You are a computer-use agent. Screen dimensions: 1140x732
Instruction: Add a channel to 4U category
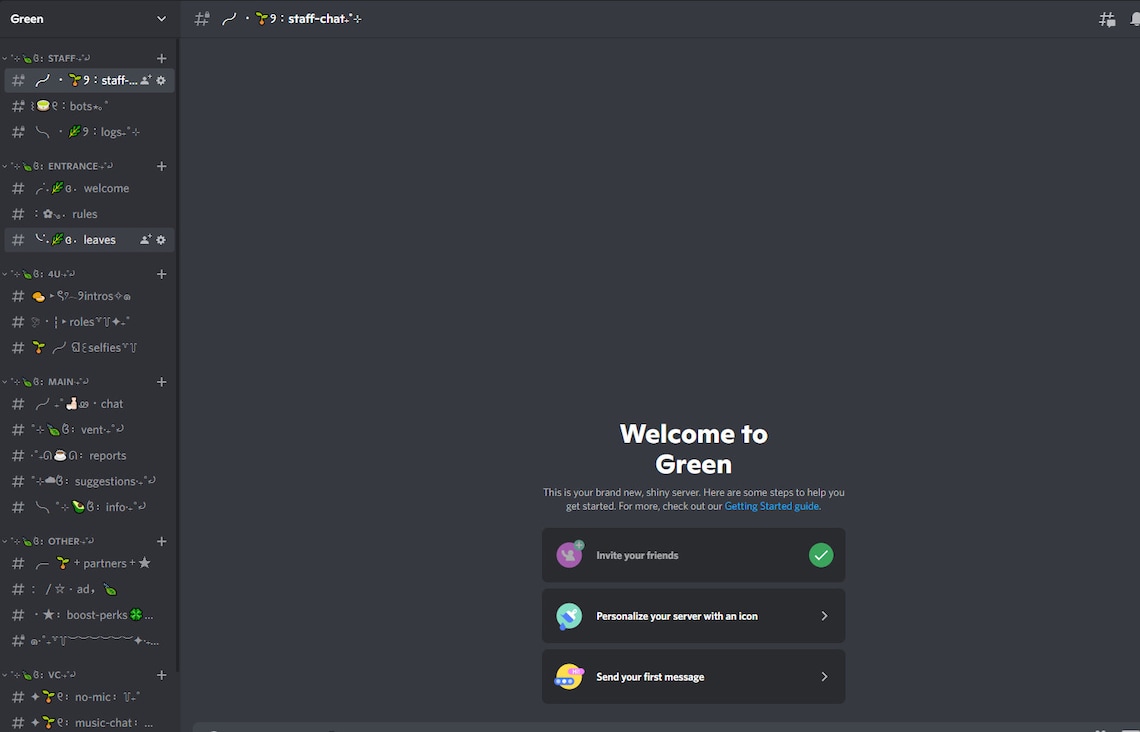tap(161, 274)
